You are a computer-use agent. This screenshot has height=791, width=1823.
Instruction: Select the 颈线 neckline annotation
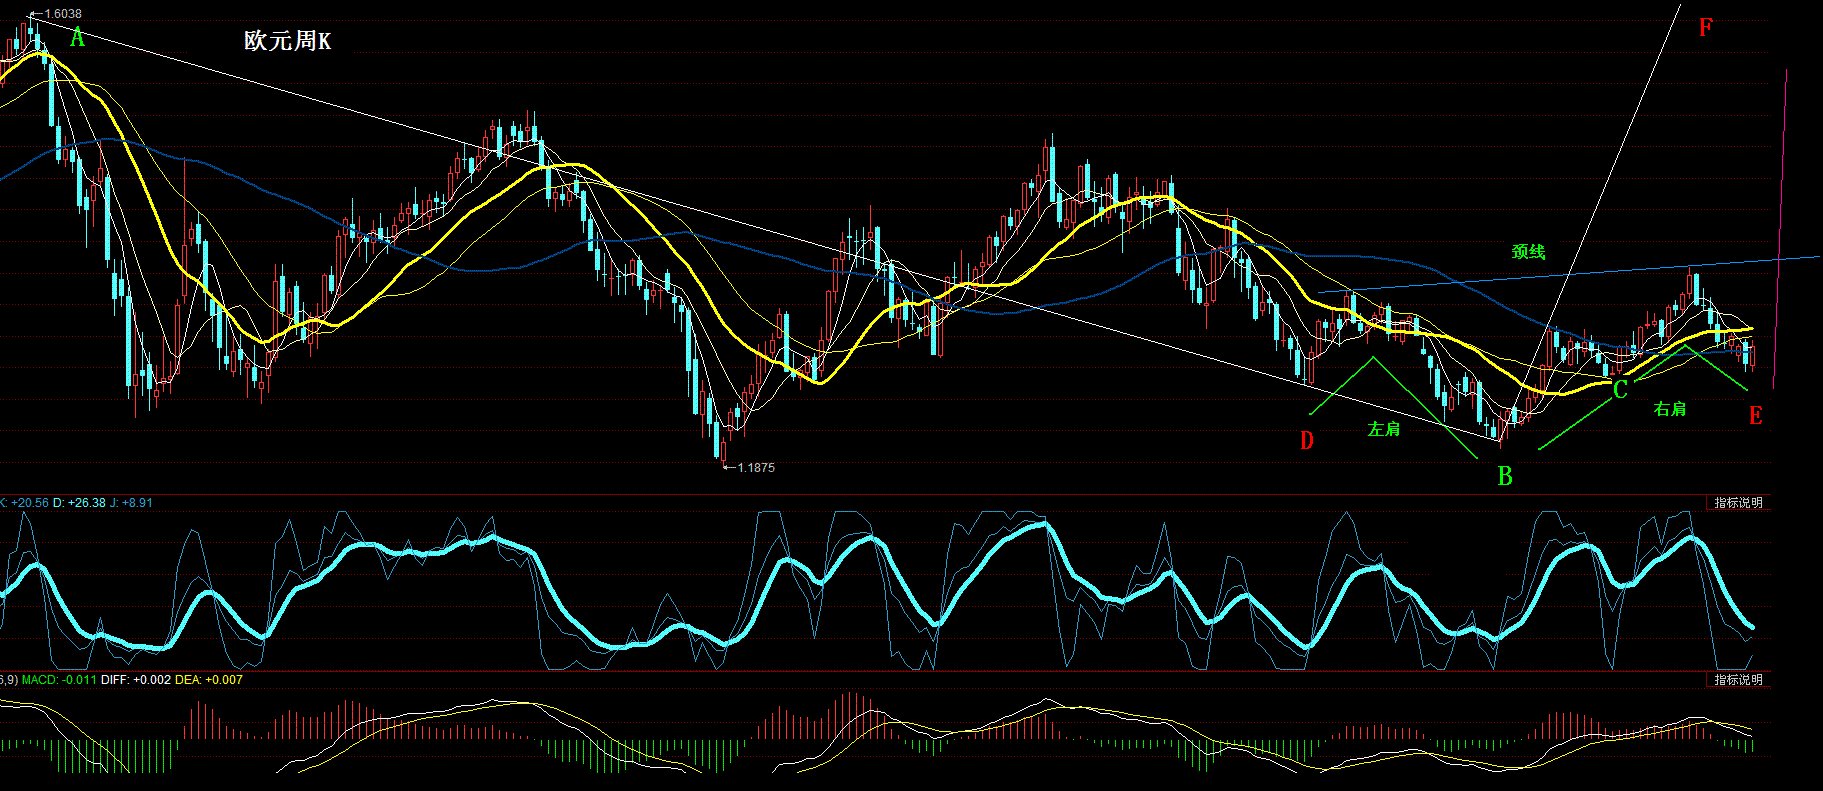[x=1529, y=252]
